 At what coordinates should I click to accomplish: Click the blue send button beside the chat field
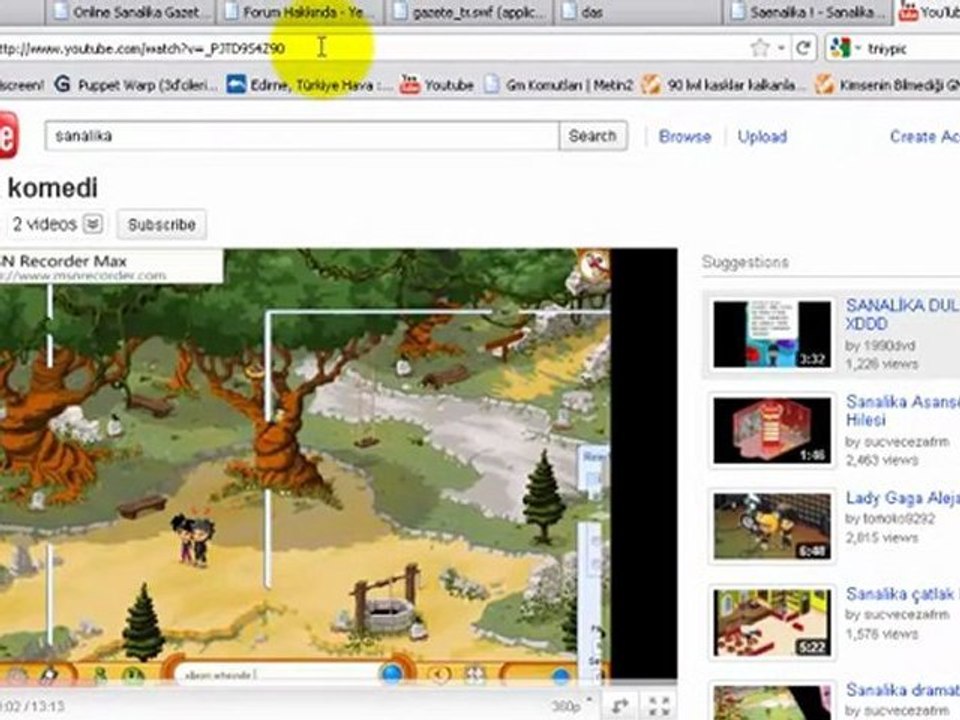point(392,673)
